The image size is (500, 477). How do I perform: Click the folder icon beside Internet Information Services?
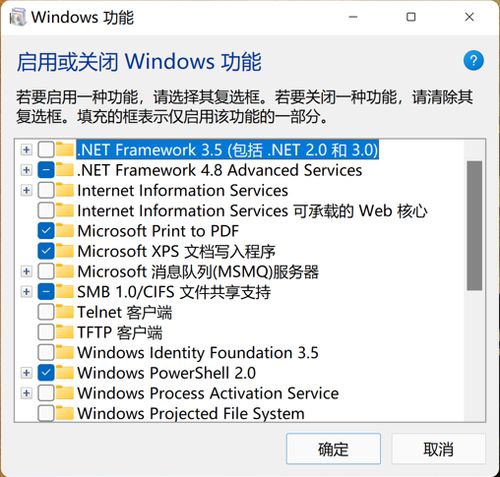[65, 190]
